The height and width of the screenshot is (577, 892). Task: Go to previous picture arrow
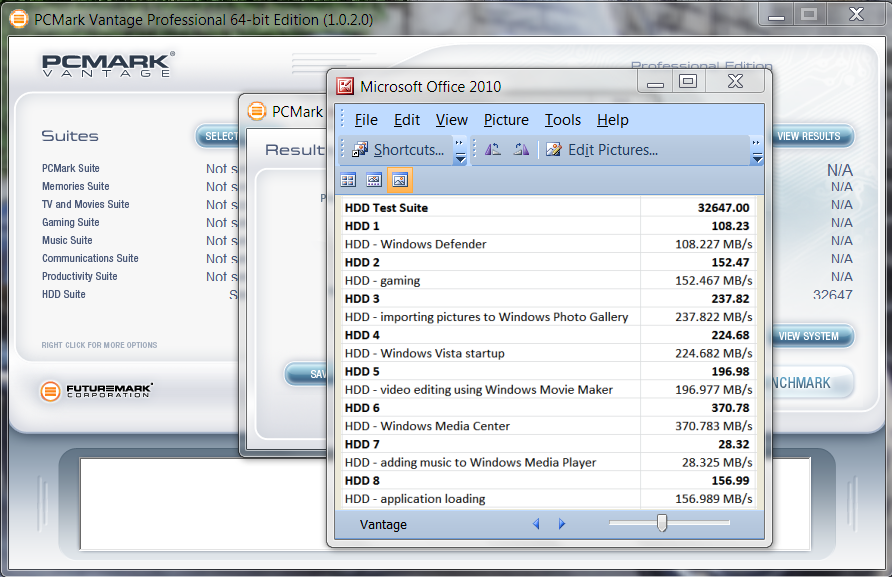coord(536,524)
